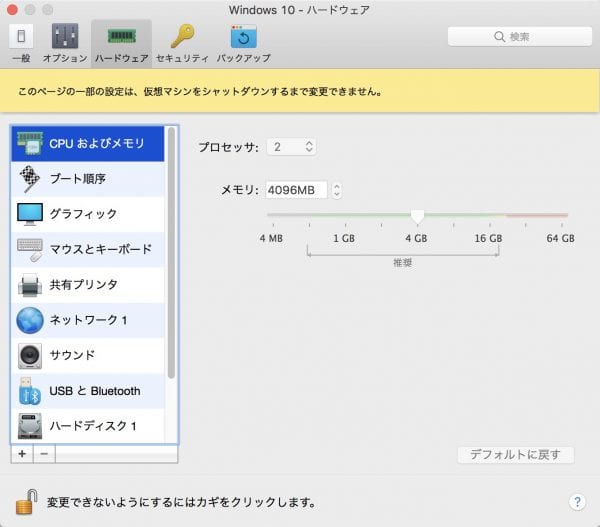This screenshot has height=527, width=600.
Task: Open the プロセッサ count dropdown
Action: pos(292,147)
